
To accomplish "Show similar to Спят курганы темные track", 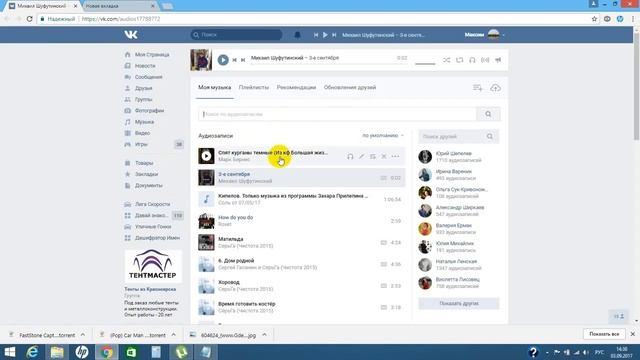I will pos(350,156).
